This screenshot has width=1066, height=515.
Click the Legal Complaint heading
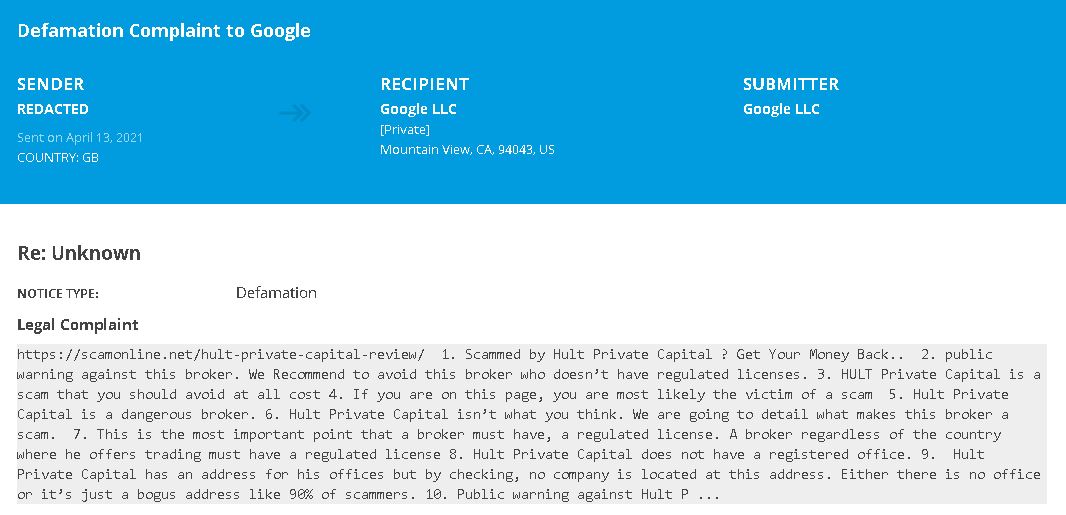pyautogui.click(x=78, y=325)
